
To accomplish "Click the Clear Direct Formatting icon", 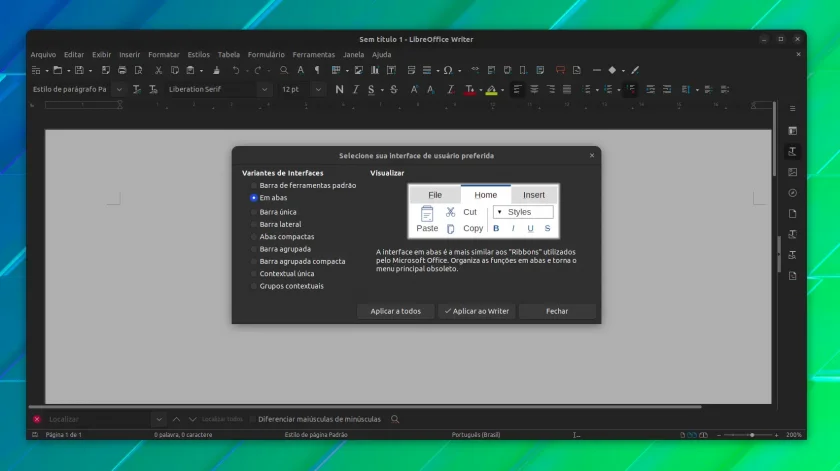I will (x=451, y=89).
